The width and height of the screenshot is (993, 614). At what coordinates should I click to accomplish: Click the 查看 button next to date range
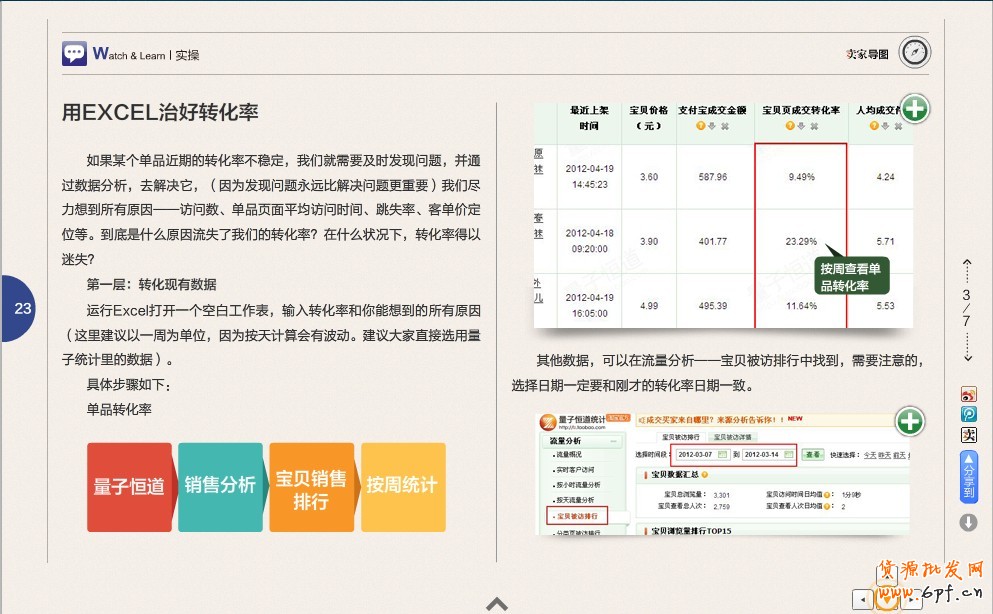(814, 455)
